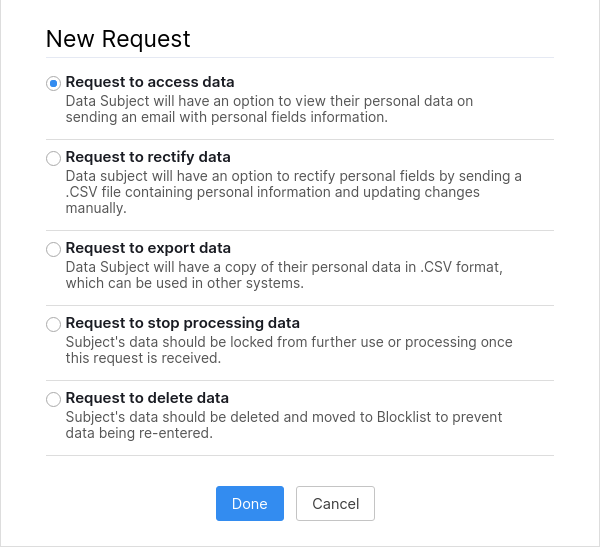The image size is (600, 547).
Task: Click the divider line above the Done button
Action: tap(299, 456)
